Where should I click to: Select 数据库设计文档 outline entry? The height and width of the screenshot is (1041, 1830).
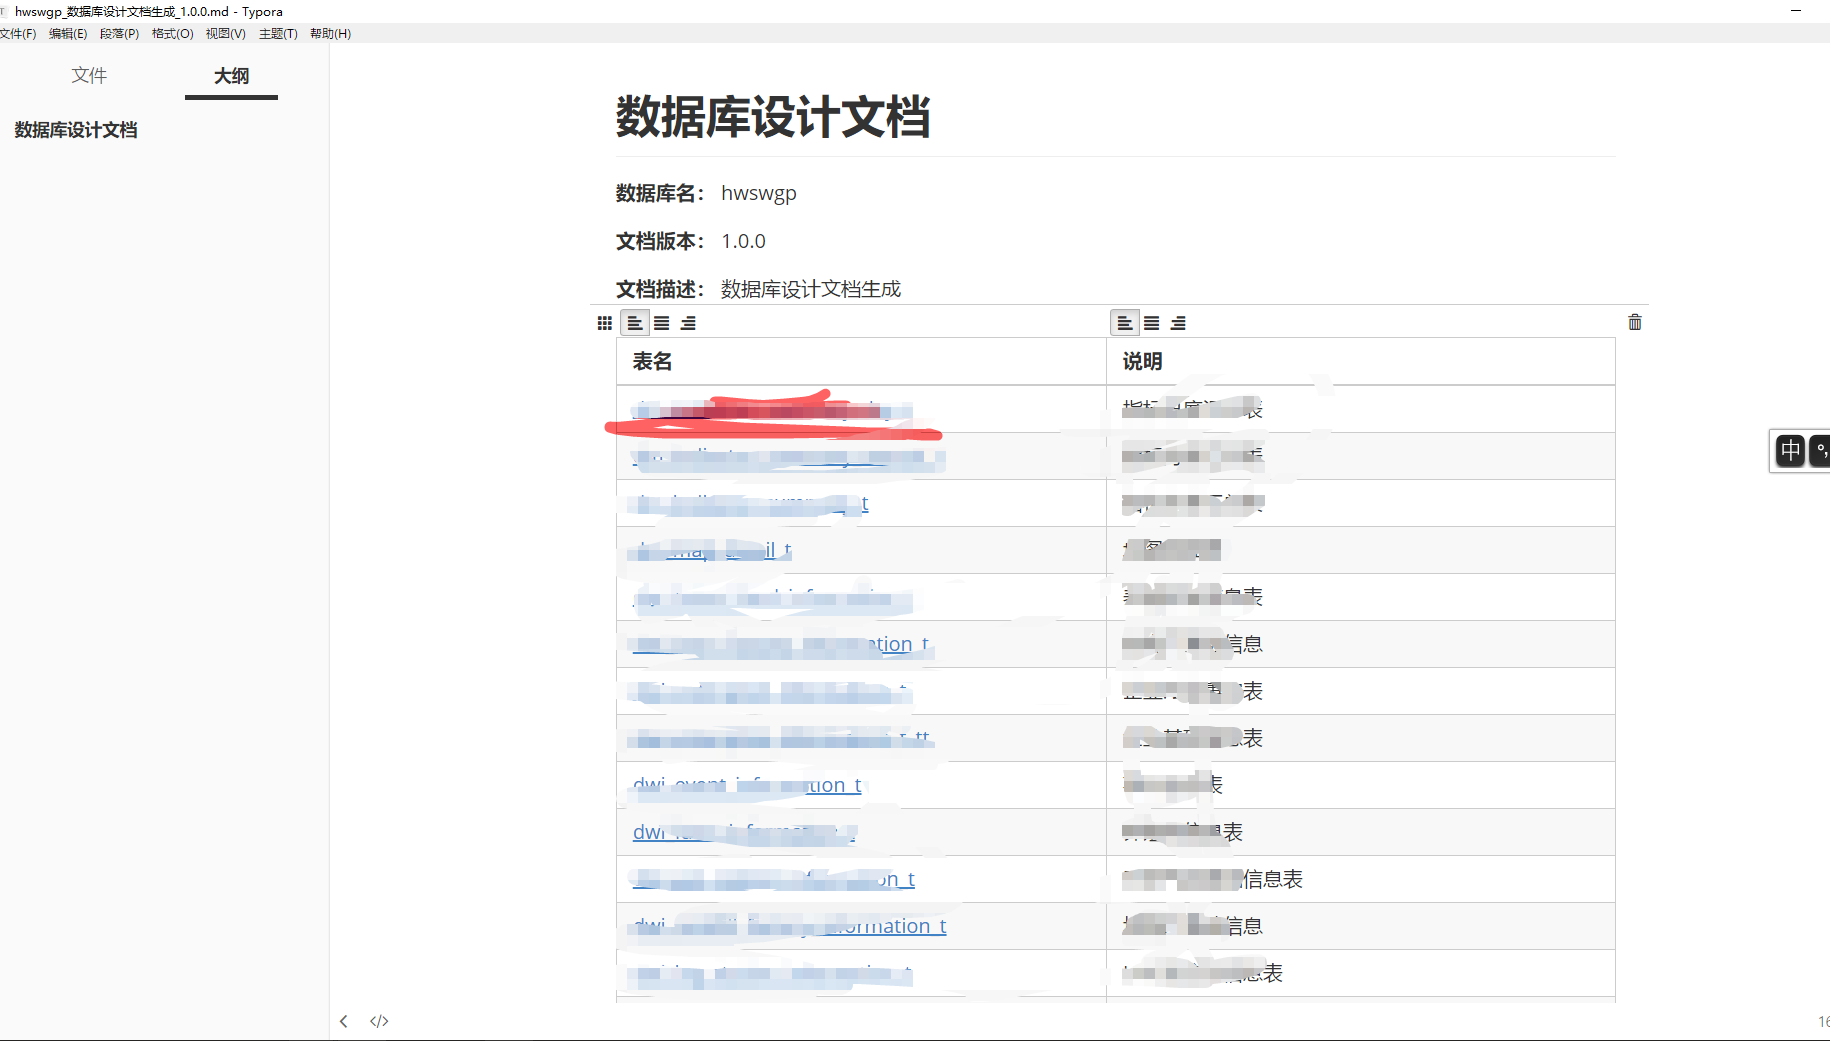coord(76,130)
